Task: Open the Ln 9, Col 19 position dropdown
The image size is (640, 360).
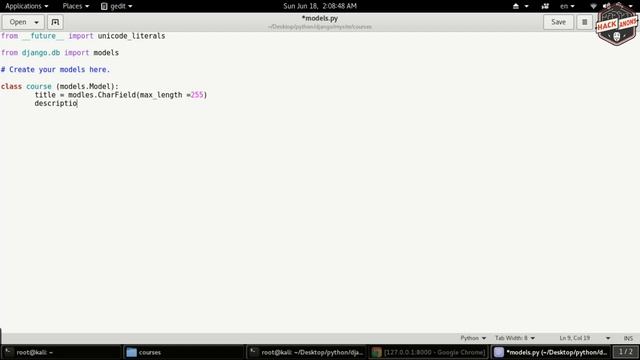Action: click(x=584, y=338)
